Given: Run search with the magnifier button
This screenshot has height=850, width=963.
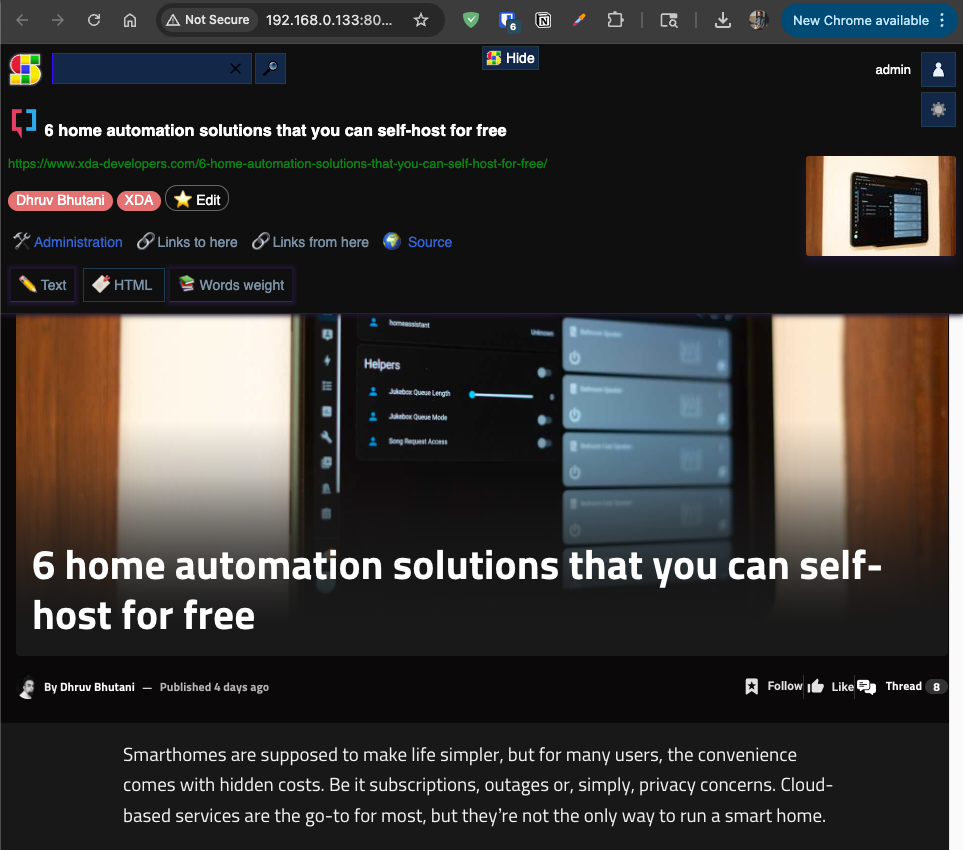Looking at the screenshot, I should point(270,68).
